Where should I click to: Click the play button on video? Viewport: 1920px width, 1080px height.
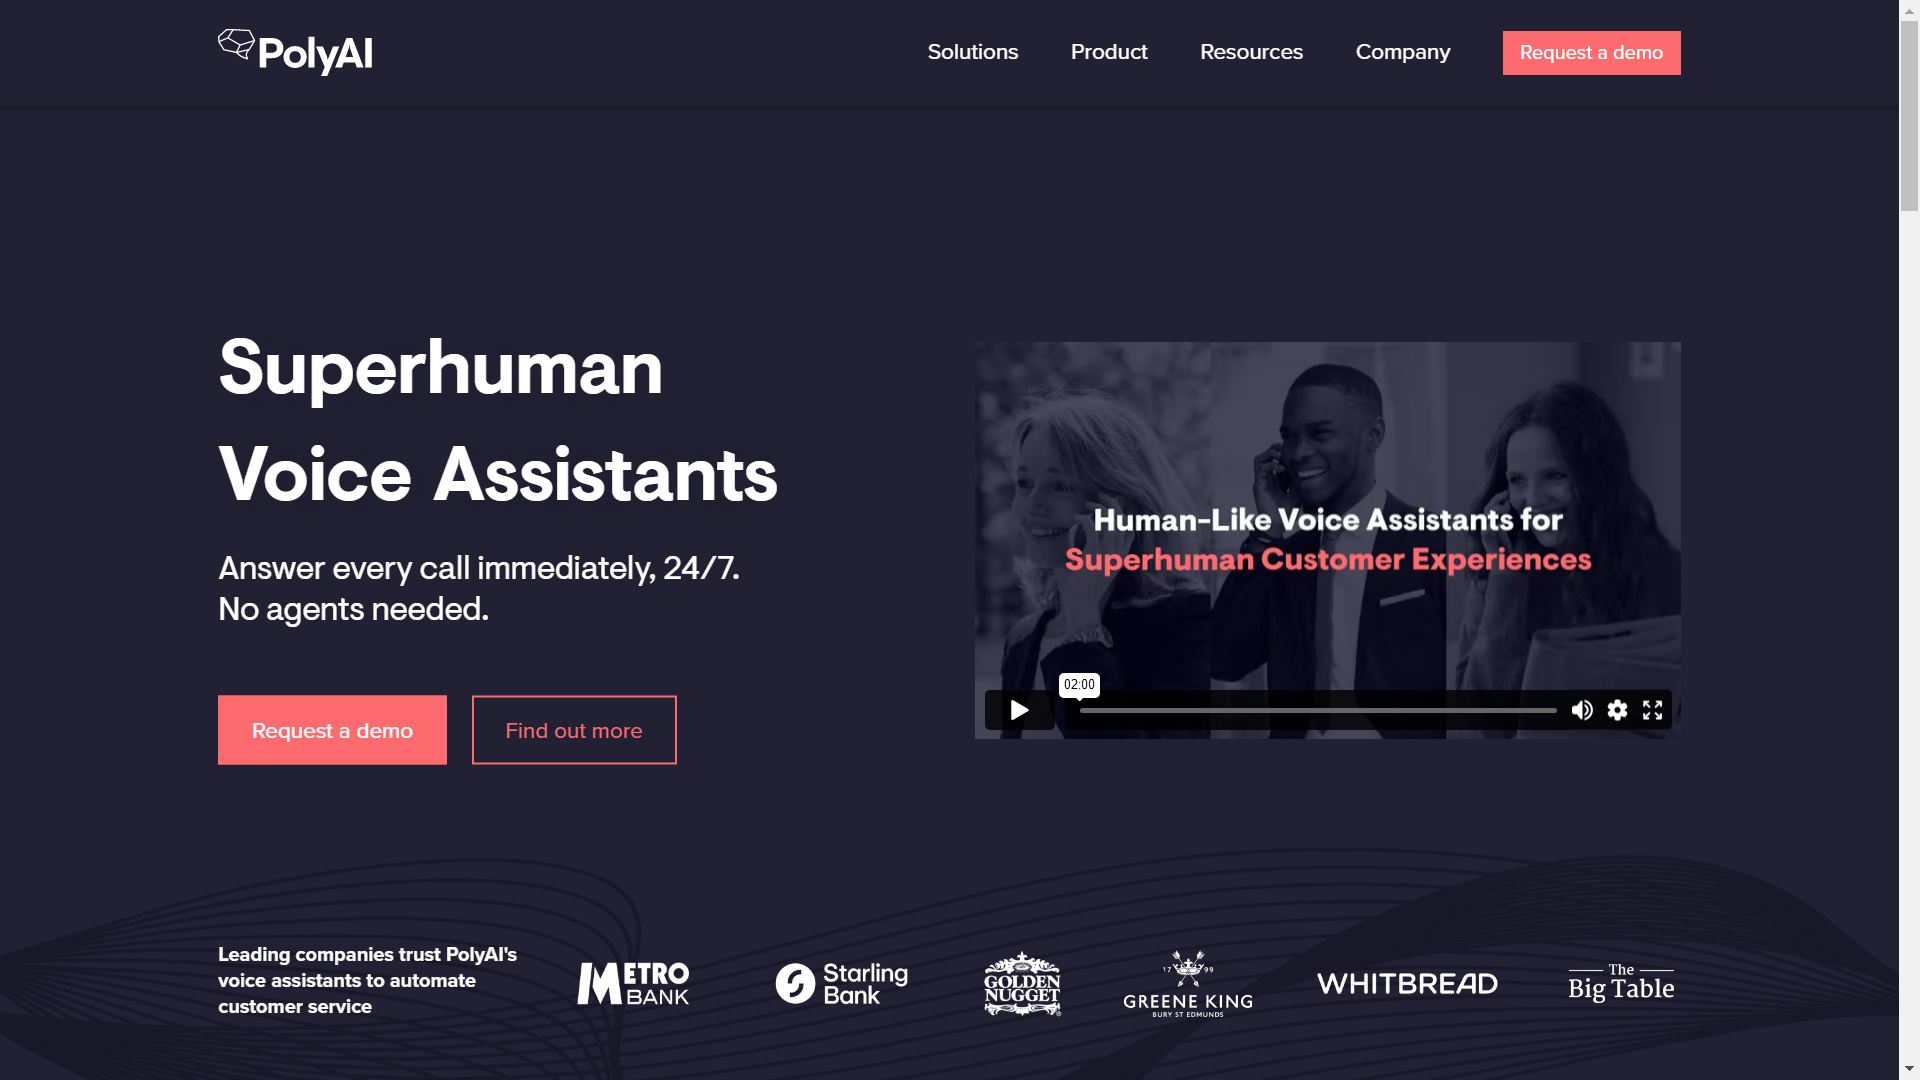pyautogui.click(x=1019, y=709)
